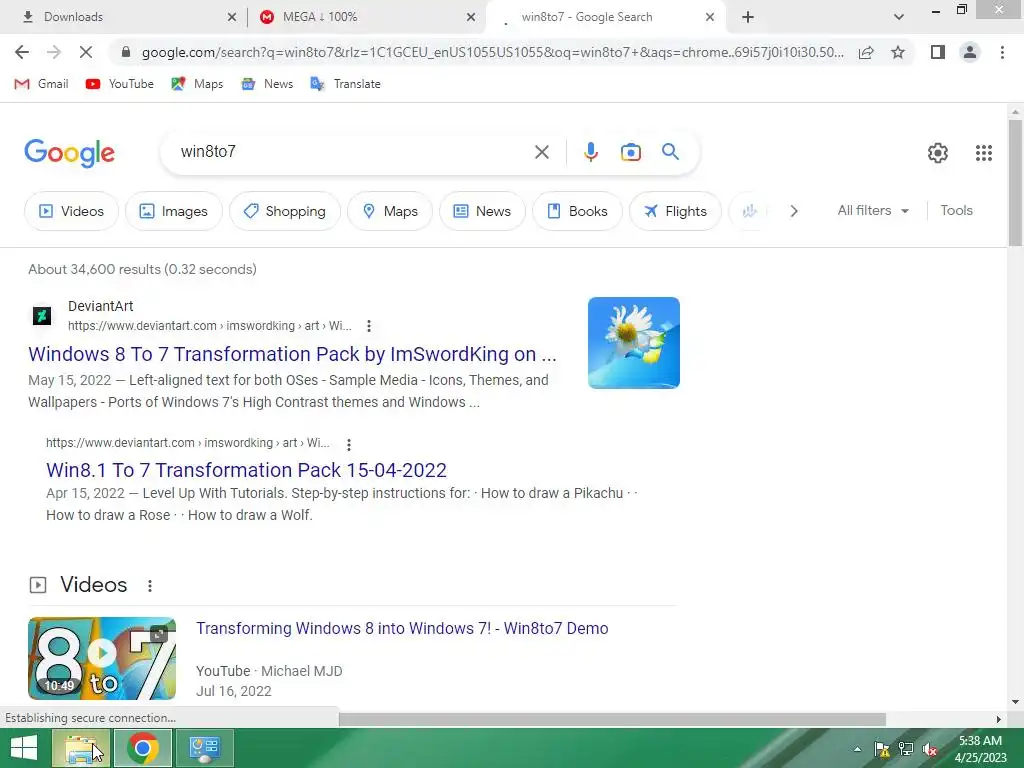
Task: Close the MEGA tab
Action: [x=471, y=17]
